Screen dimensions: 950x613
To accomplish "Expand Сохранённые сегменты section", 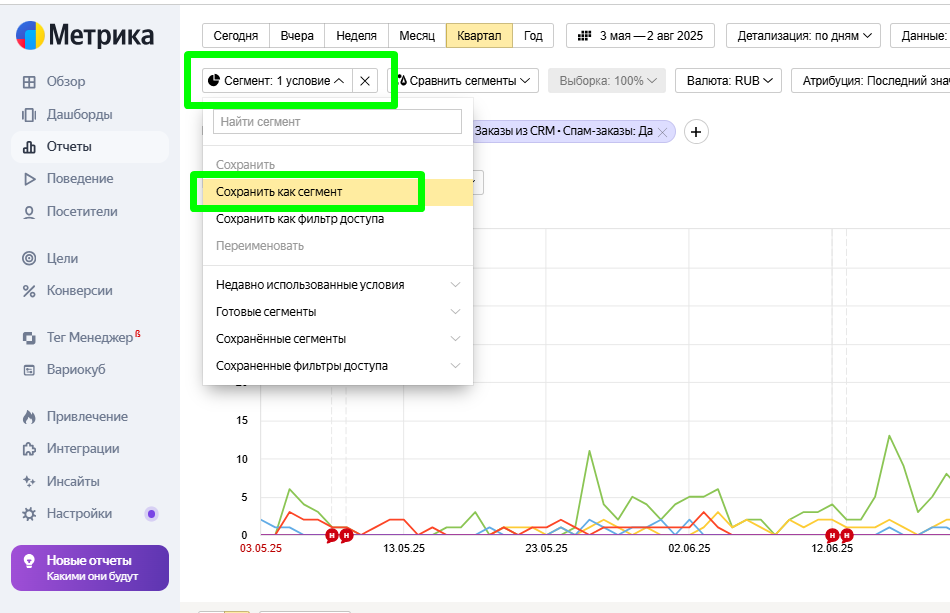I will tap(337, 339).
